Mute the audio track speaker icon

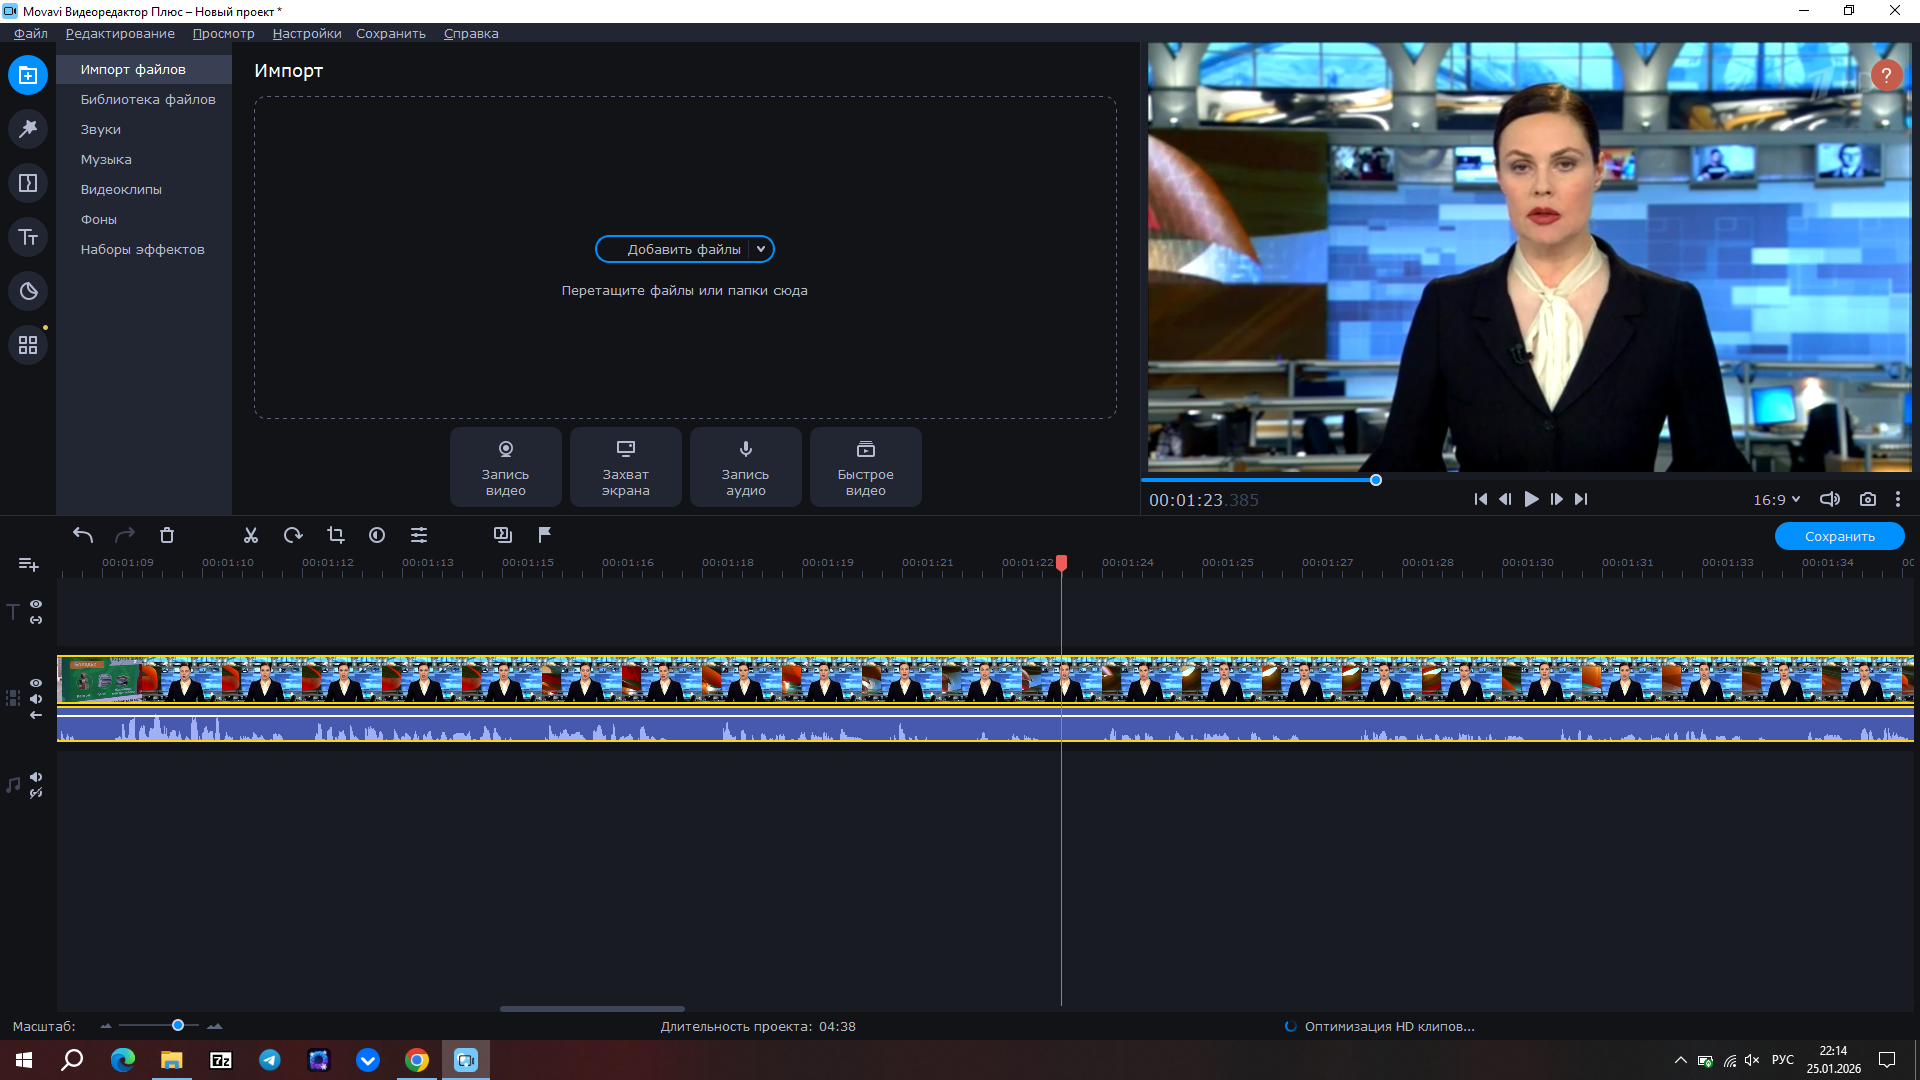(36, 777)
